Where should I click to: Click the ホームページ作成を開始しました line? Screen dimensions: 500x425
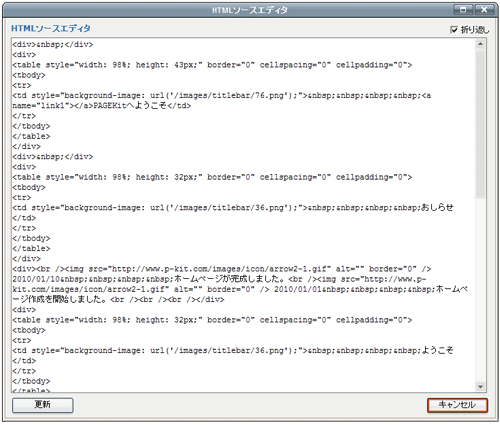pyautogui.click(x=118, y=299)
